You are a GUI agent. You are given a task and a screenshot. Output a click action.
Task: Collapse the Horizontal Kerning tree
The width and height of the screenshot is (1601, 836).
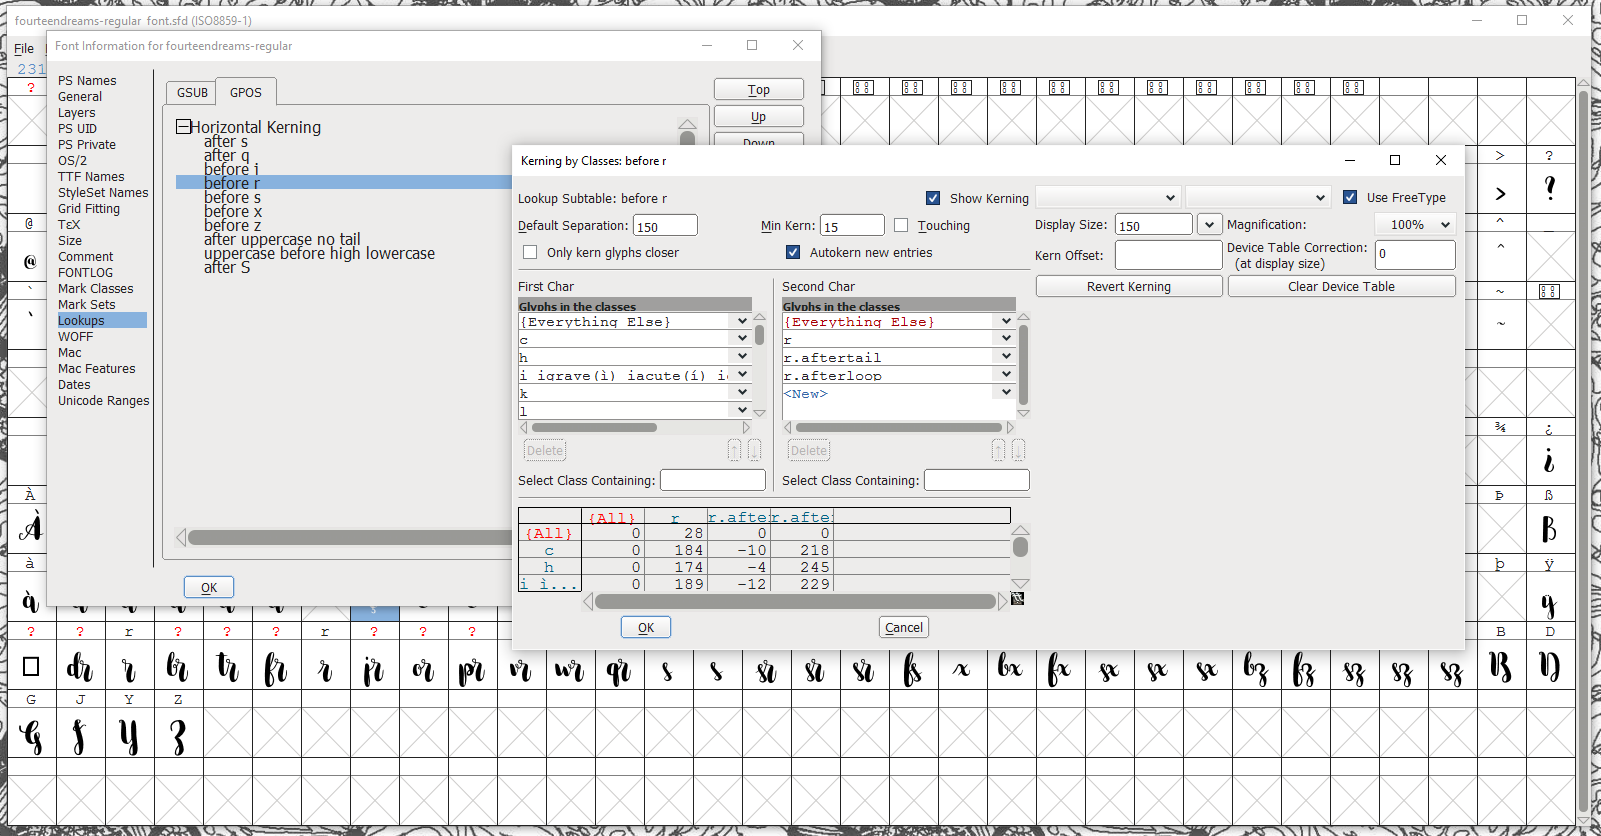[x=183, y=127]
